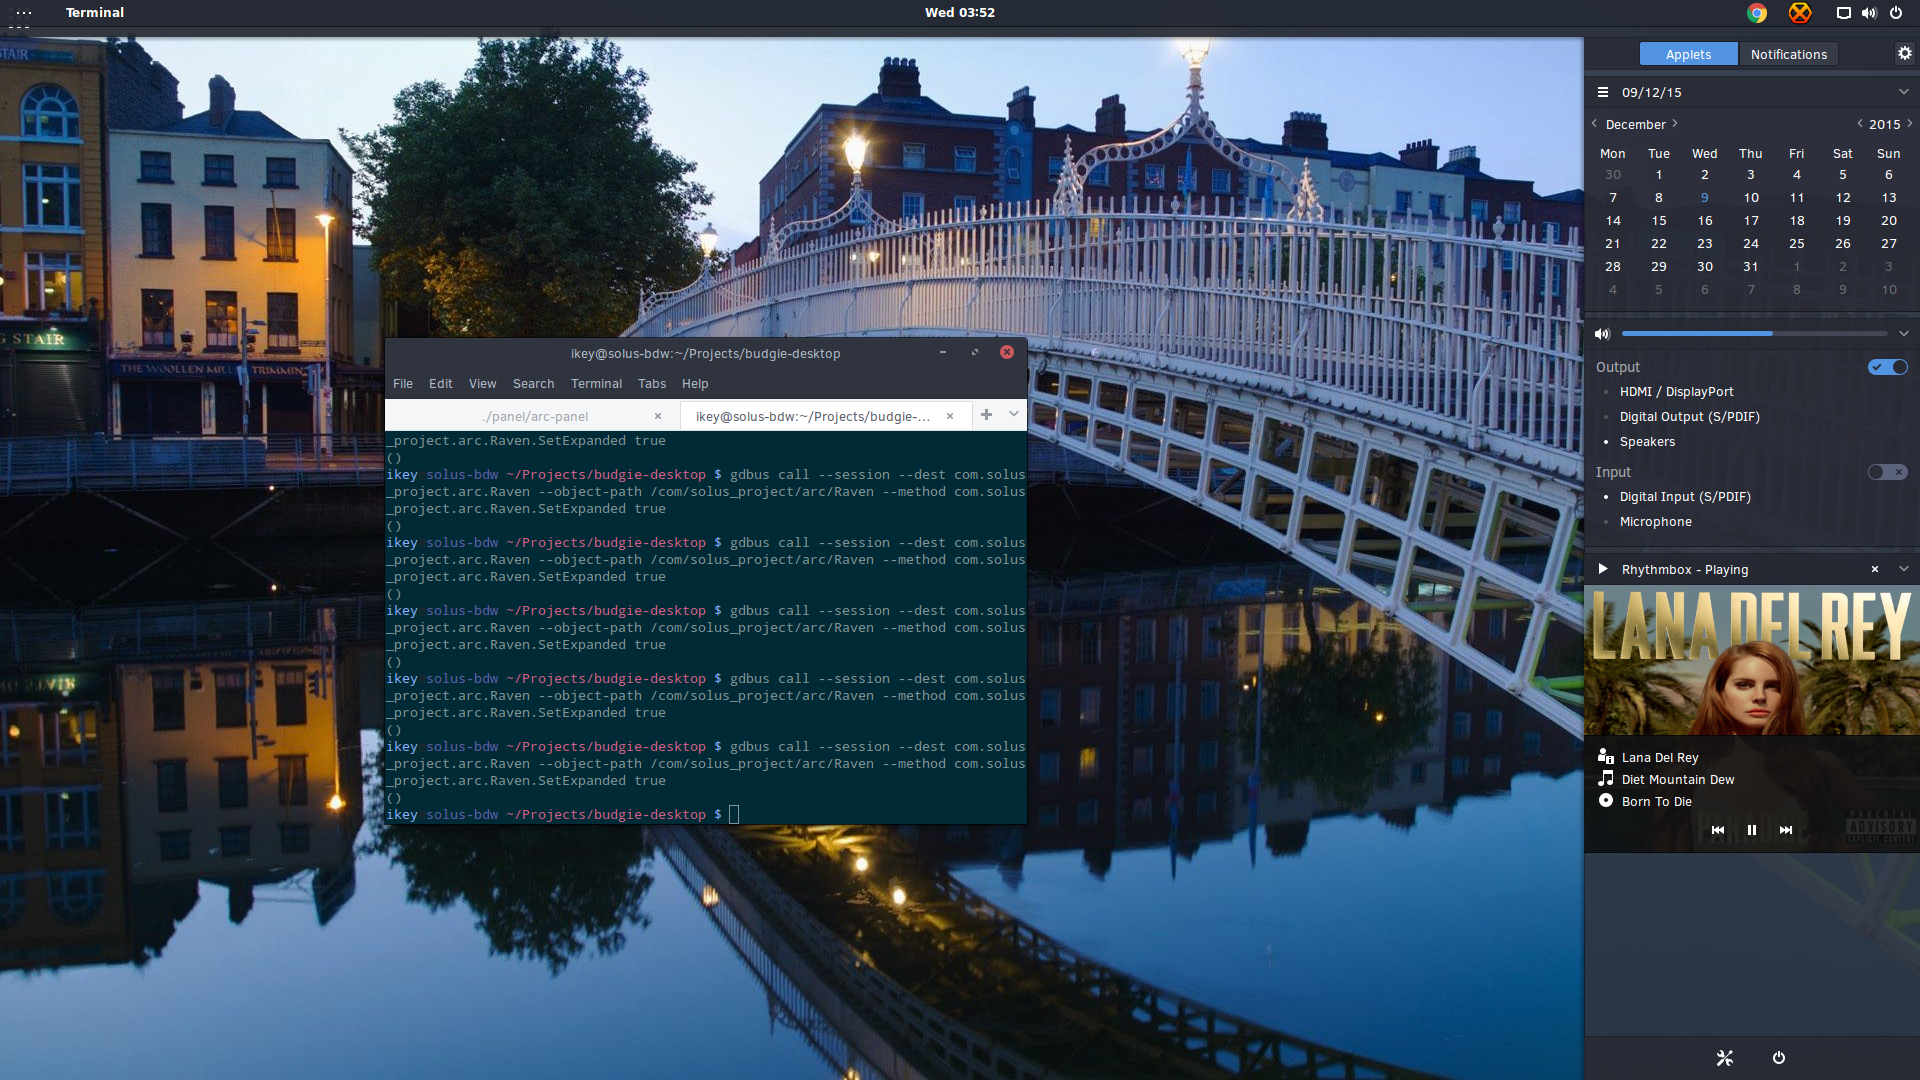Click the album disc icon beside Born To Die
Screen dimensions: 1920x1080
click(x=1606, y=800)
